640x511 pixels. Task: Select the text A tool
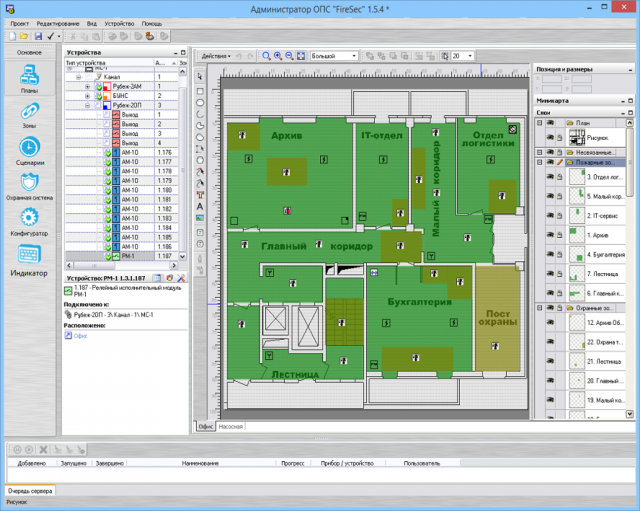click(x=200, y=207)
